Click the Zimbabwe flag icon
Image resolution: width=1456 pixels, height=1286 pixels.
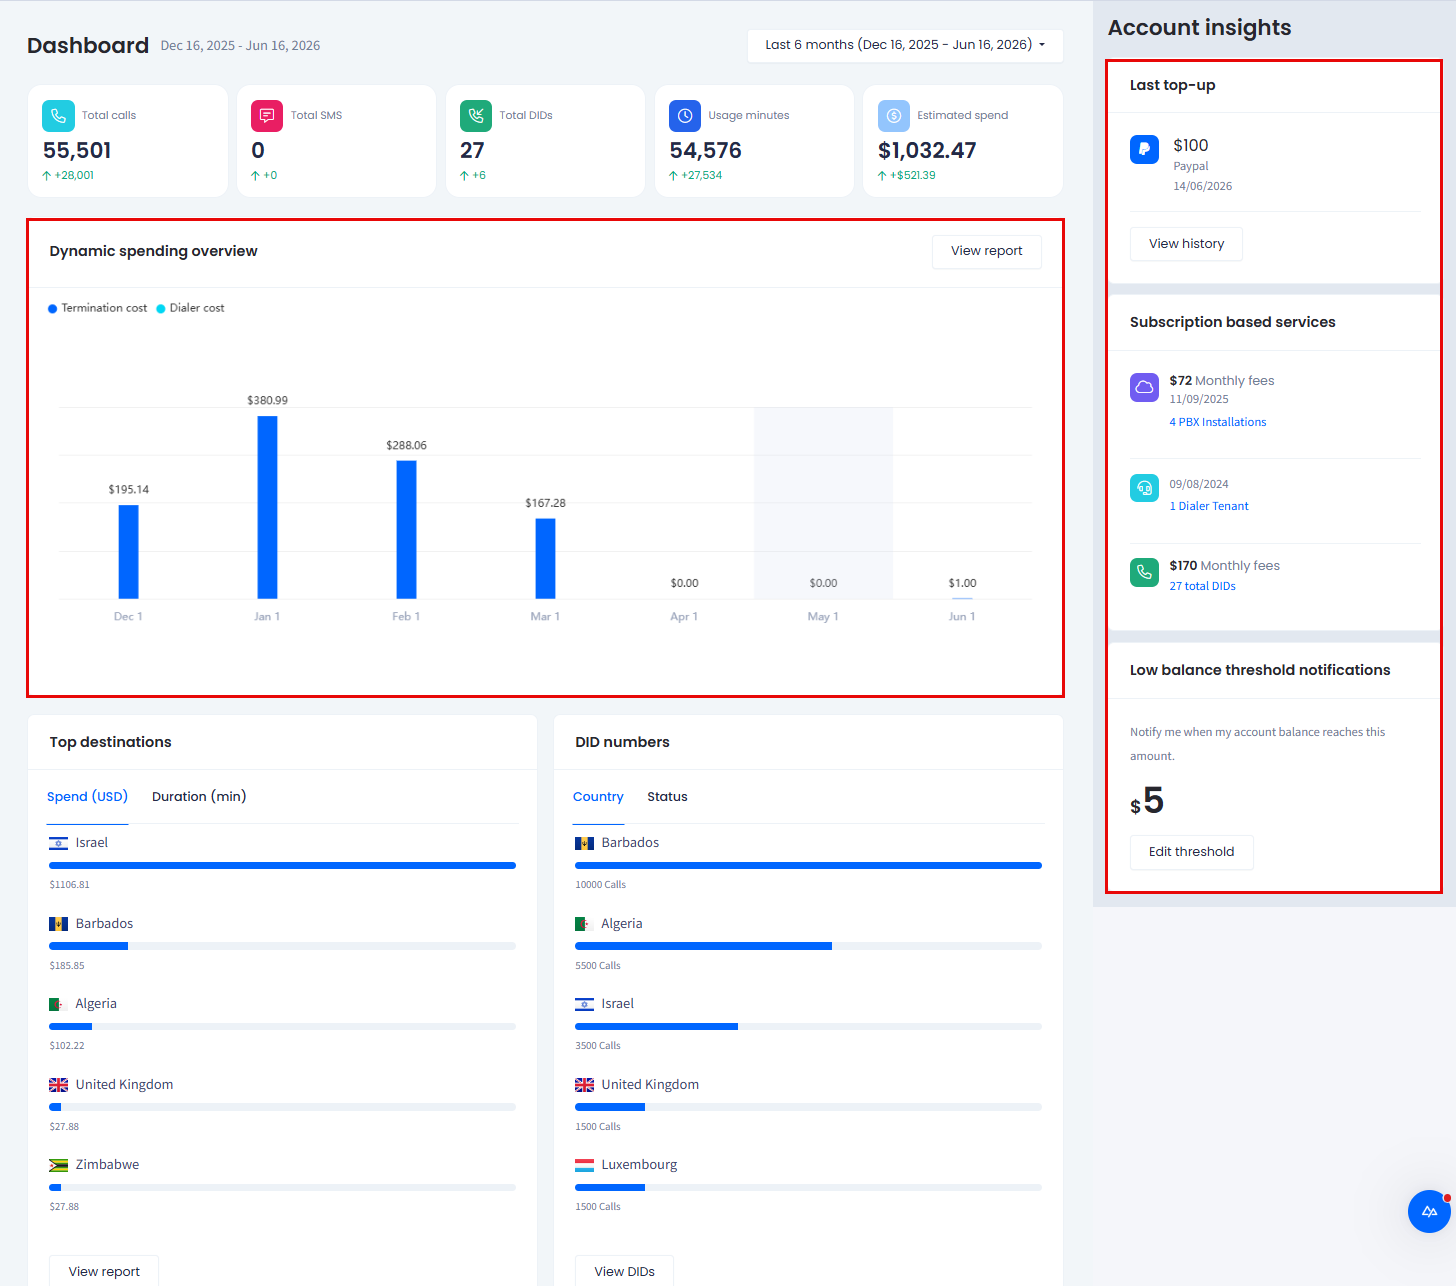pos(59,1165)
